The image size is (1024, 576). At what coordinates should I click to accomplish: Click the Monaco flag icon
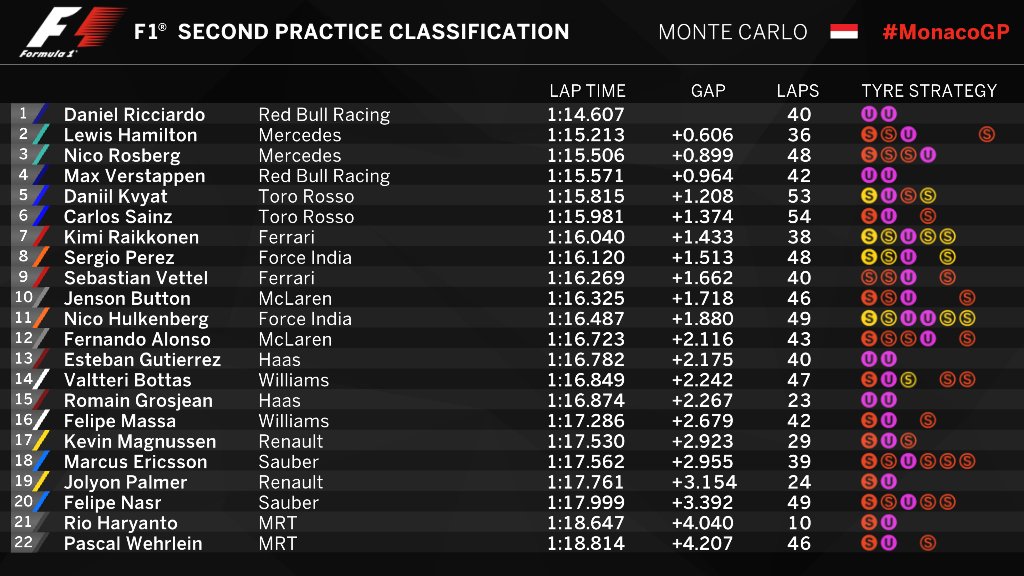844,31
